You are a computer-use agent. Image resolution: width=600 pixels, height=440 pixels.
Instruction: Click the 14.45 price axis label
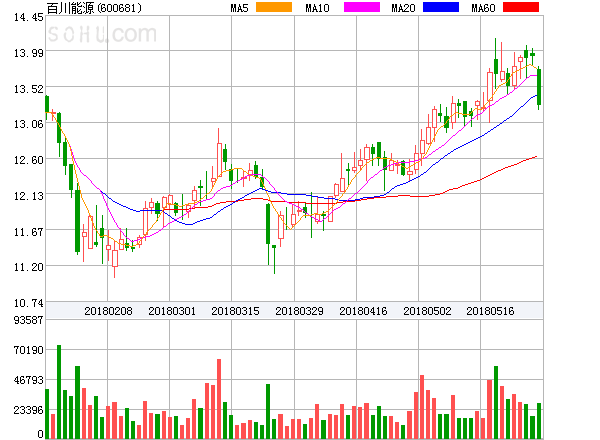[29, 17]
